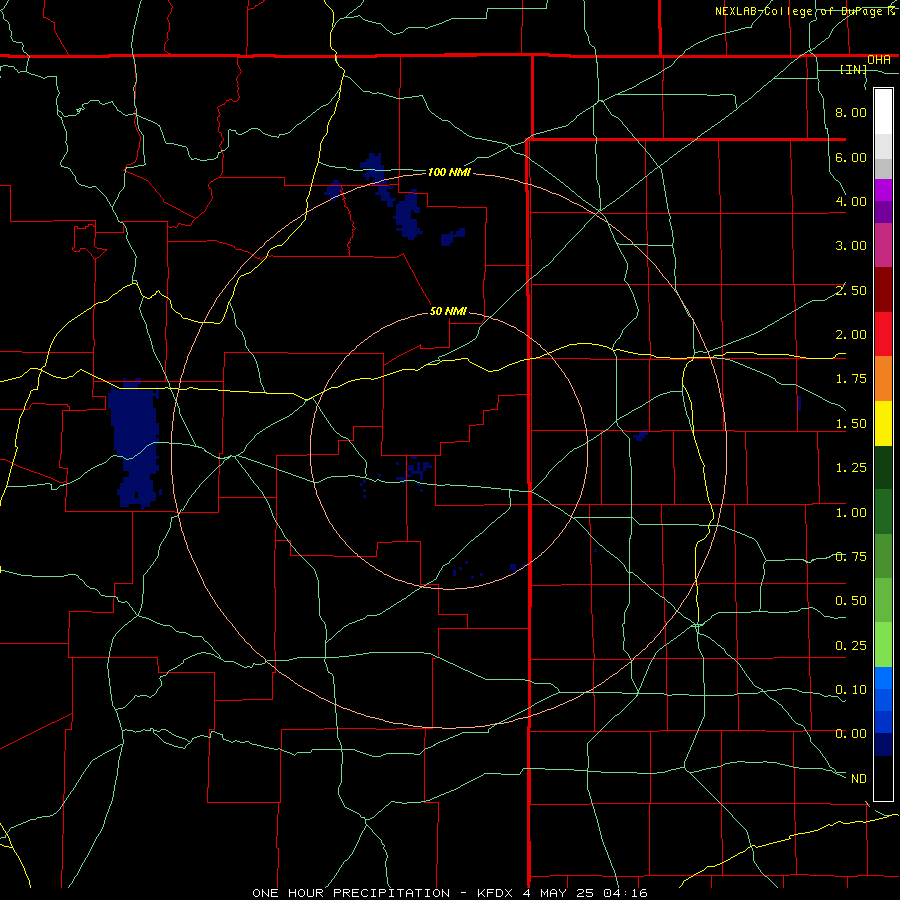Click the 0.75 legend value
This screenshot has height=900, width=900.
click(x=850, y=557)
